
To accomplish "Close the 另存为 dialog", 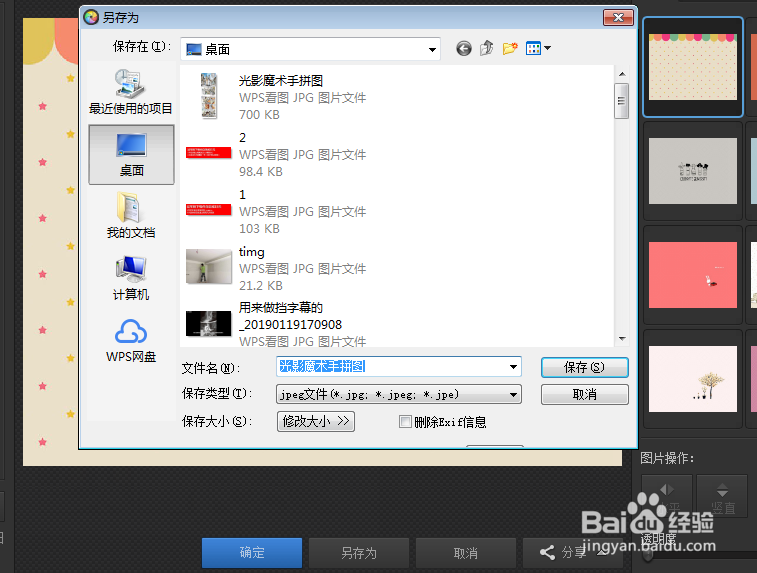I will pyautogui.click(x=618, y=18).
